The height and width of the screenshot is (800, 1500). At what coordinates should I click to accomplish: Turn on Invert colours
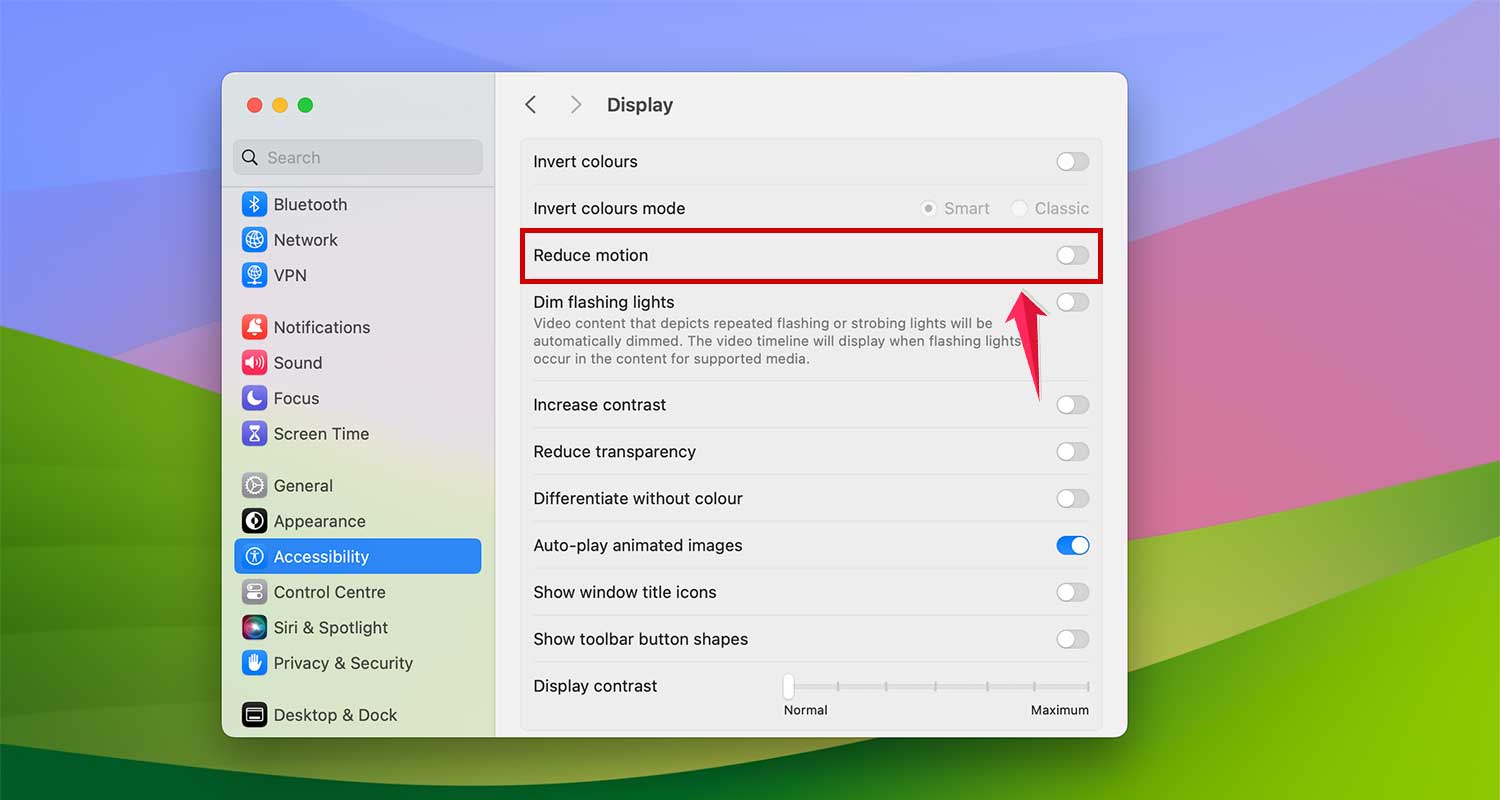click(x=1071, y=161)
